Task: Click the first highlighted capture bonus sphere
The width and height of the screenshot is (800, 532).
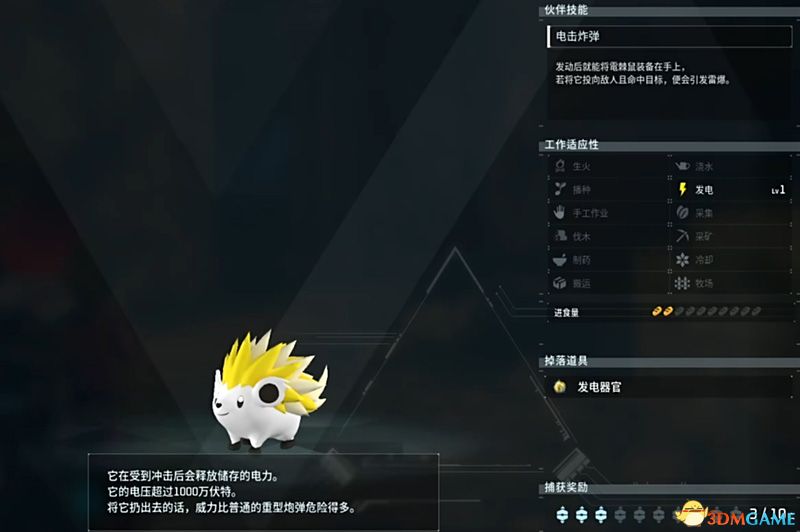Action: click(x=562, y=515)
